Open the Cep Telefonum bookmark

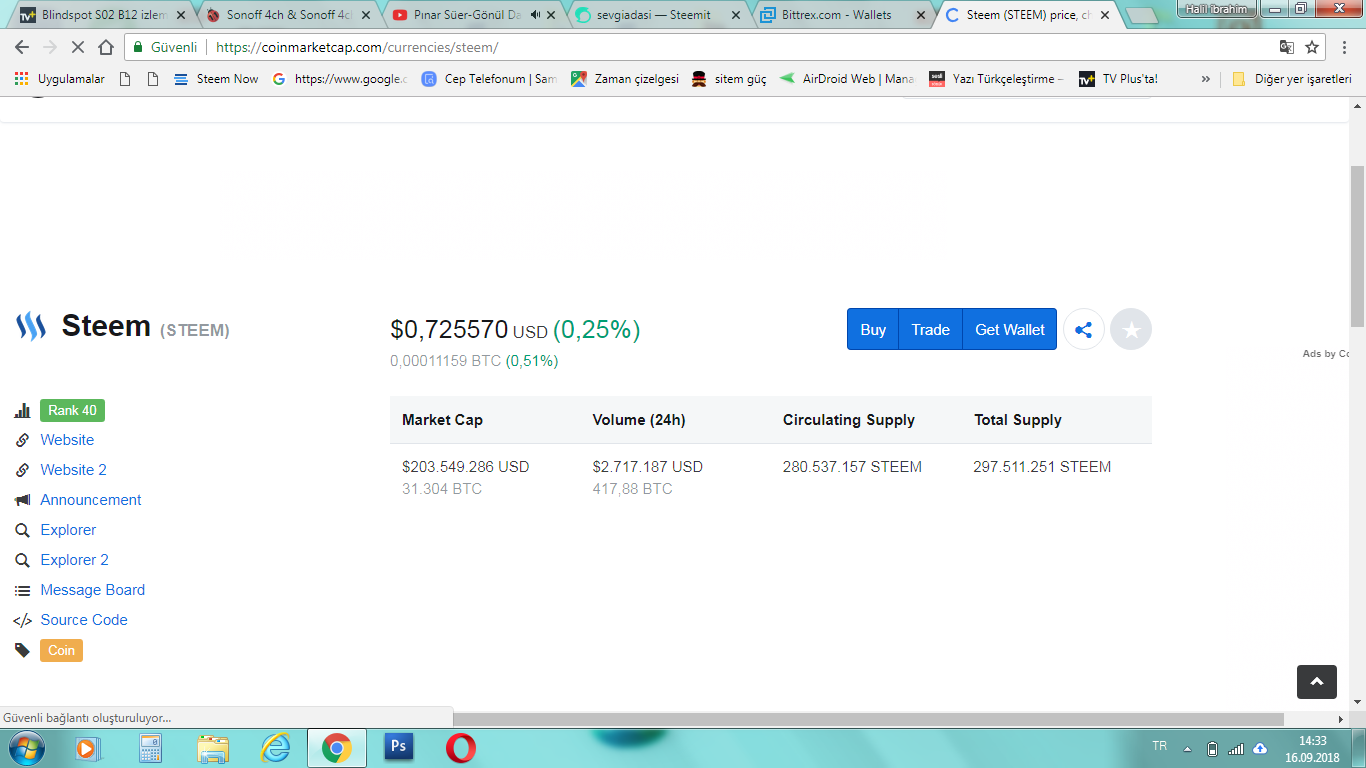490,79
